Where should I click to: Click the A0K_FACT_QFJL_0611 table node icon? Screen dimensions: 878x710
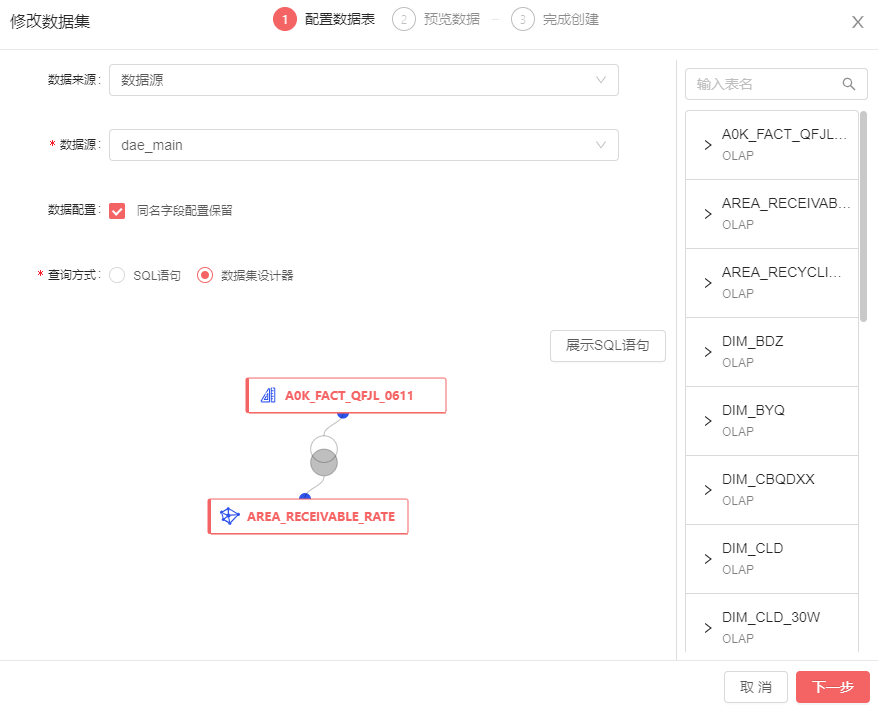click(268, 396)
